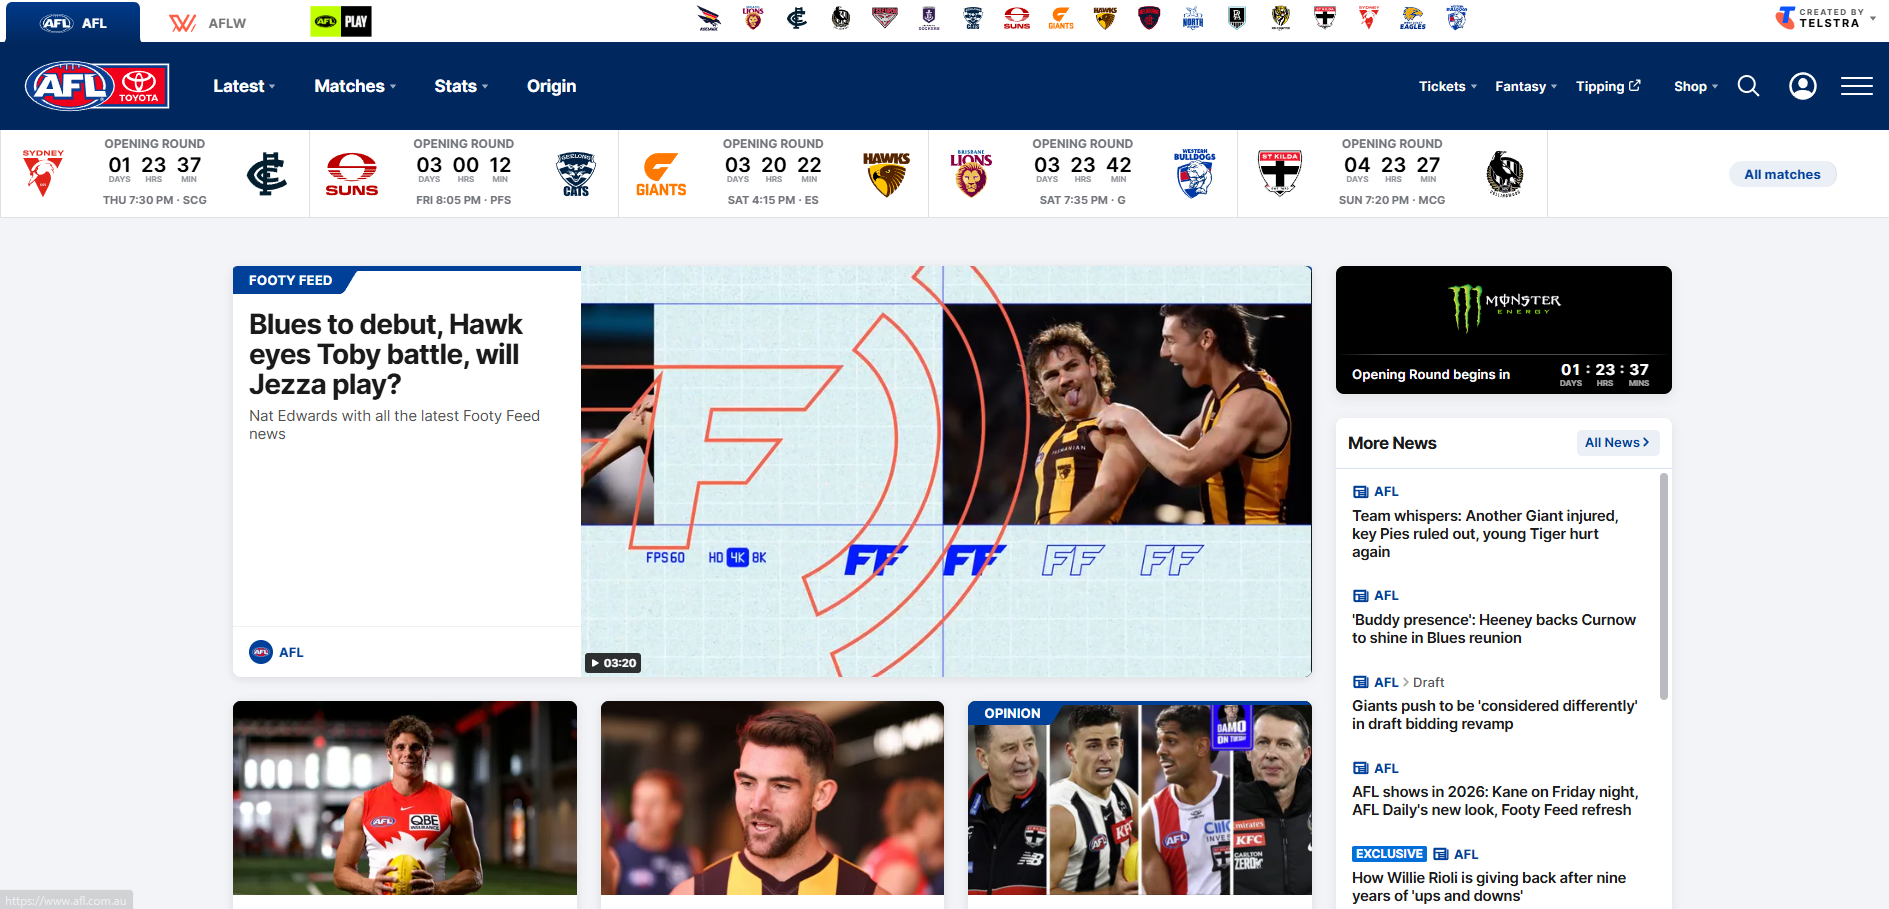Open the hamburger menu icon
The image size is (1889, 909).
[1857, 86]
